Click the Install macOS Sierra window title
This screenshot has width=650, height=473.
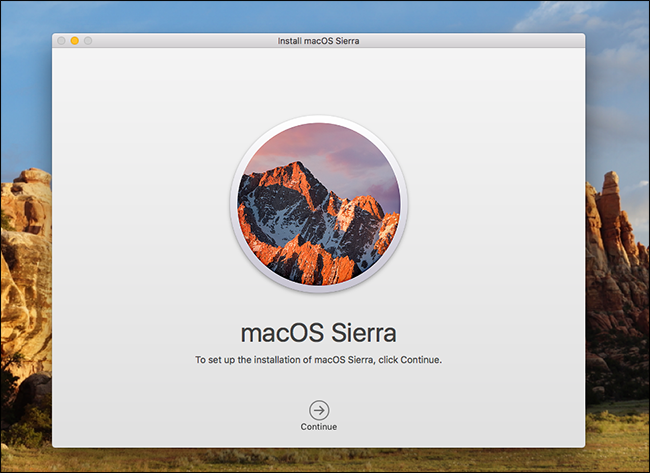point(318,41)
